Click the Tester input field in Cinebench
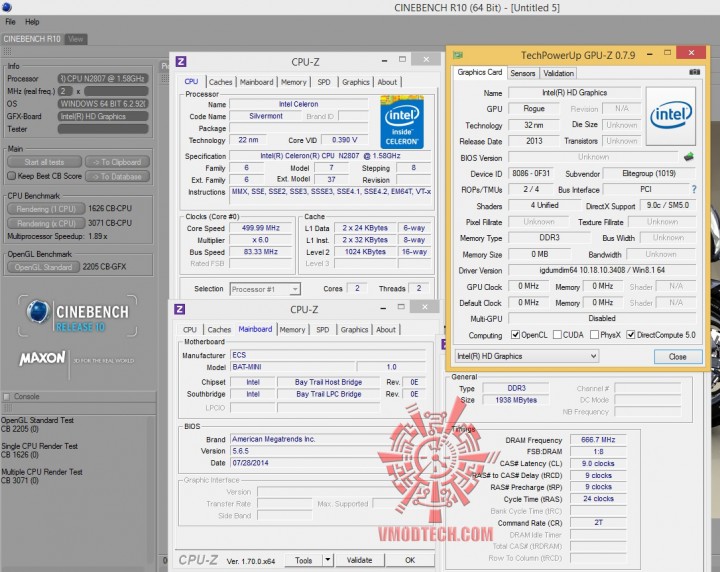 [x=103, y=129]
